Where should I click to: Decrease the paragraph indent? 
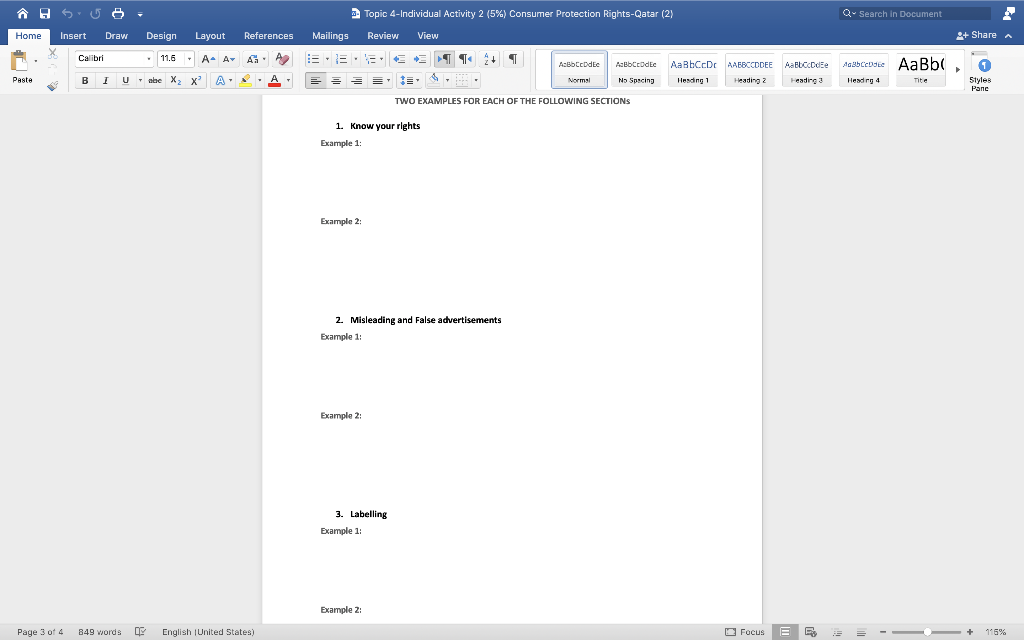[x=399, y=59]
